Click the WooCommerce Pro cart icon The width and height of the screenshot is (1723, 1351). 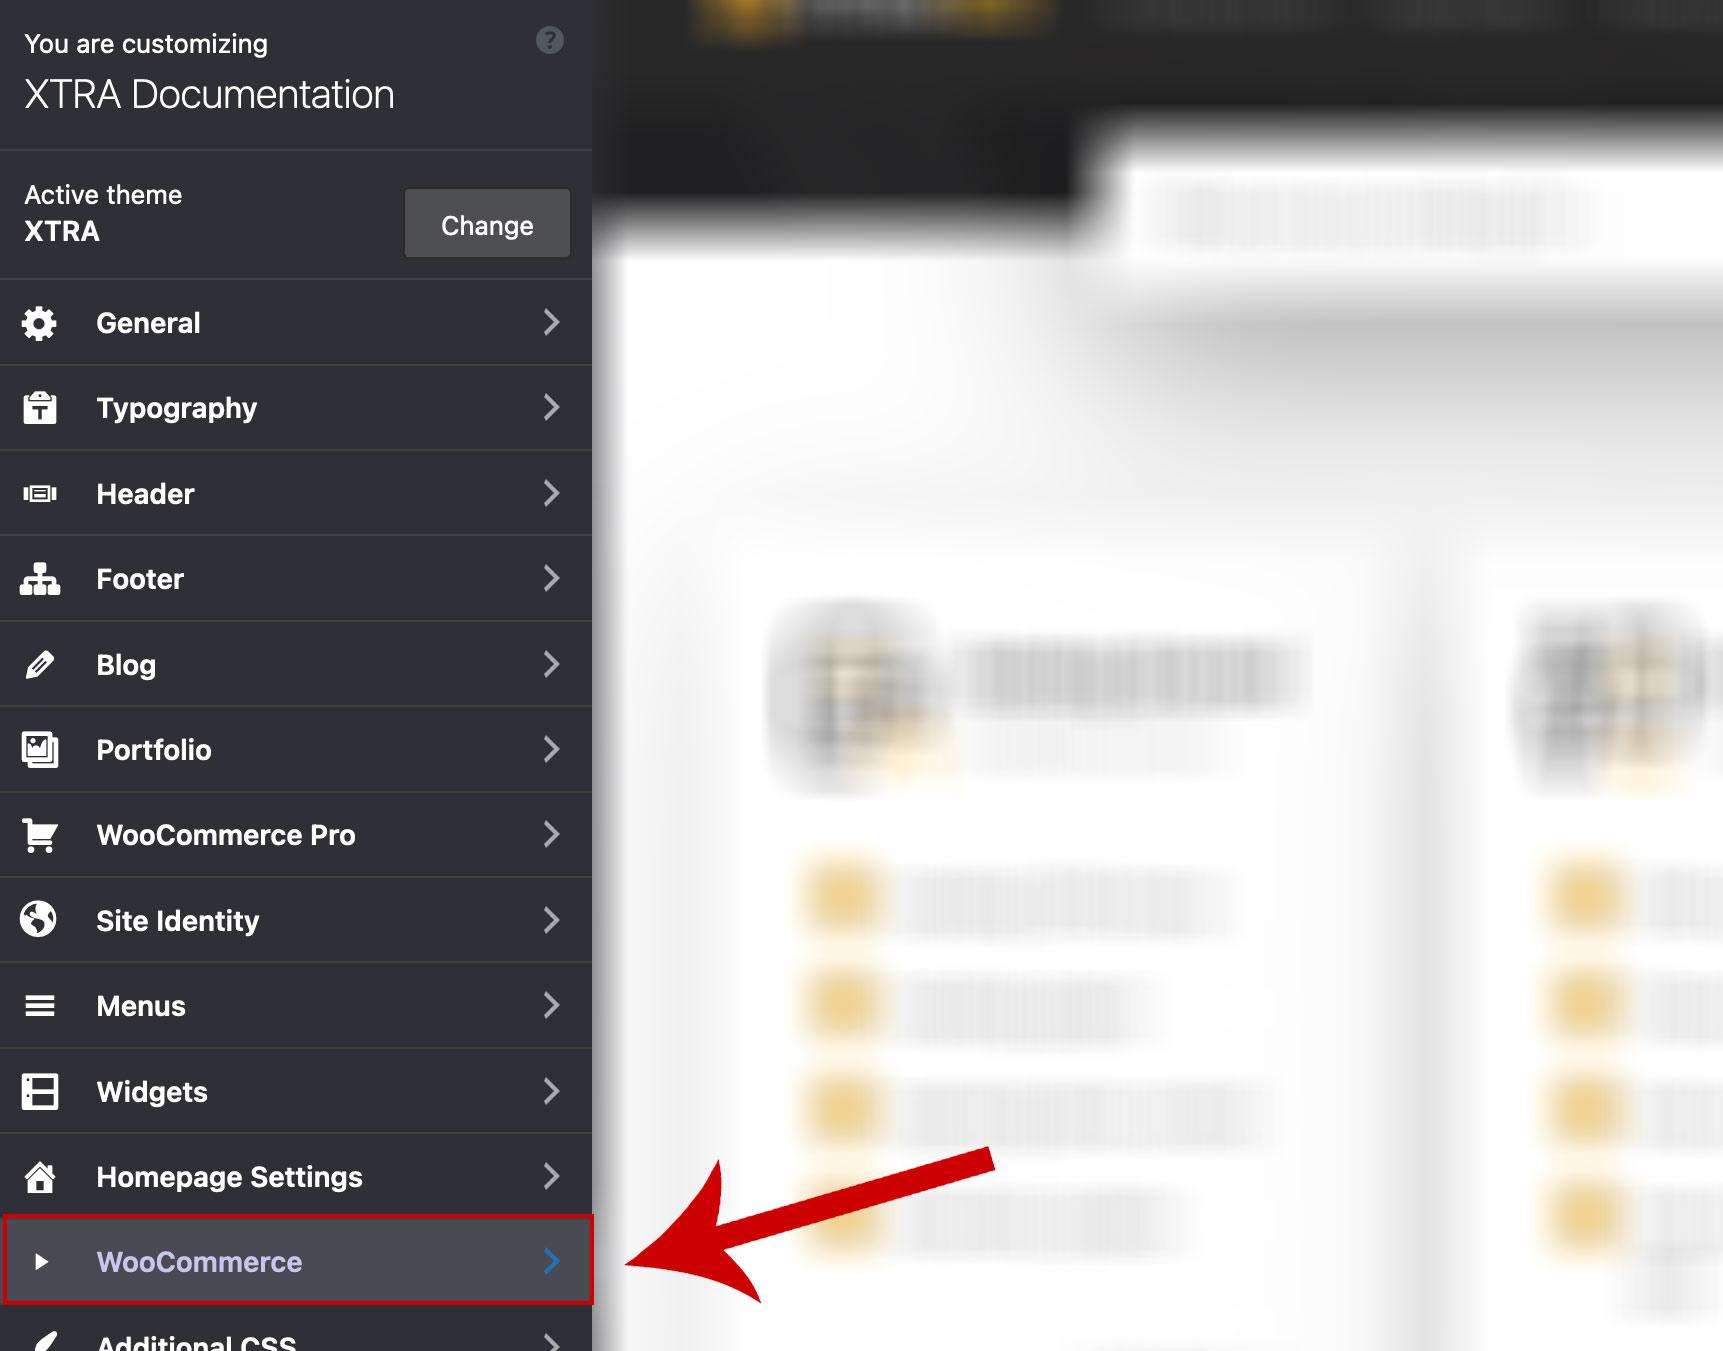click(39, 835)
